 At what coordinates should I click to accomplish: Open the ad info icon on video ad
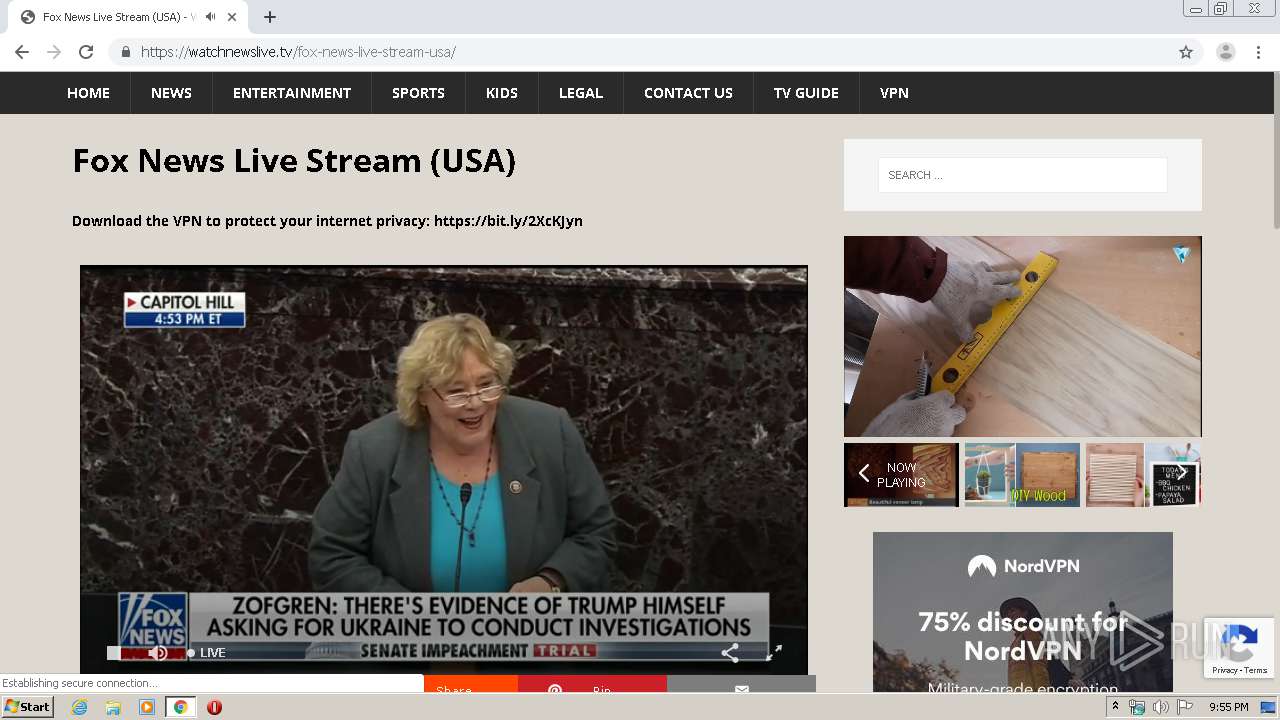(1182, 254)
